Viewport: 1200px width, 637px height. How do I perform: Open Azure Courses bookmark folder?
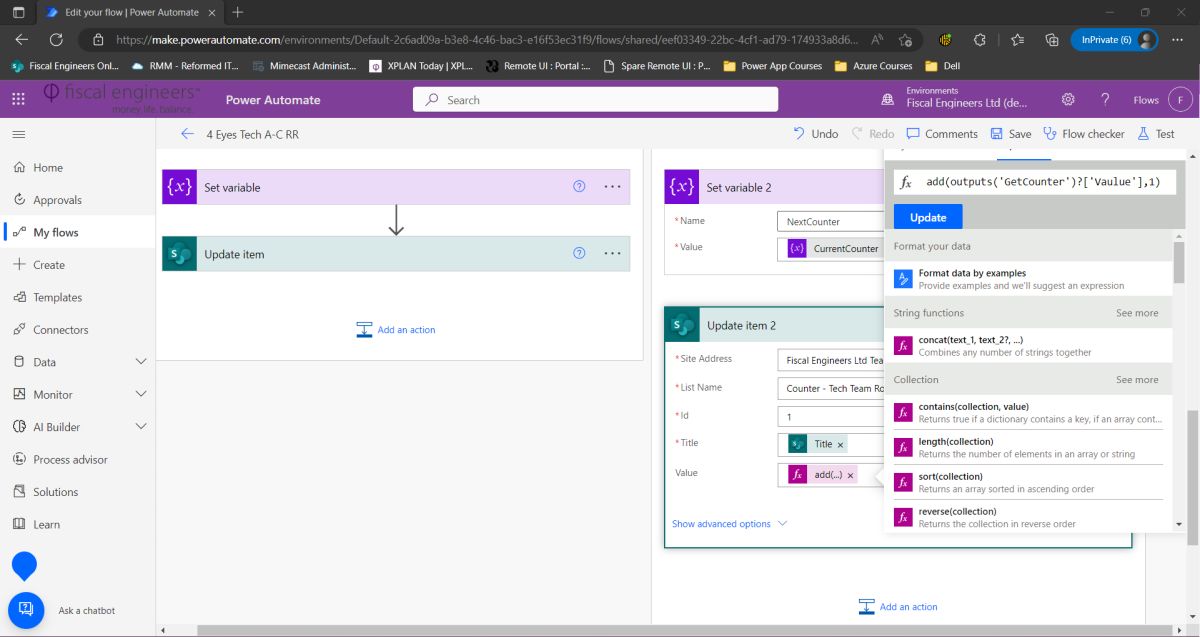pyautogui.click(x=872, y=66)
